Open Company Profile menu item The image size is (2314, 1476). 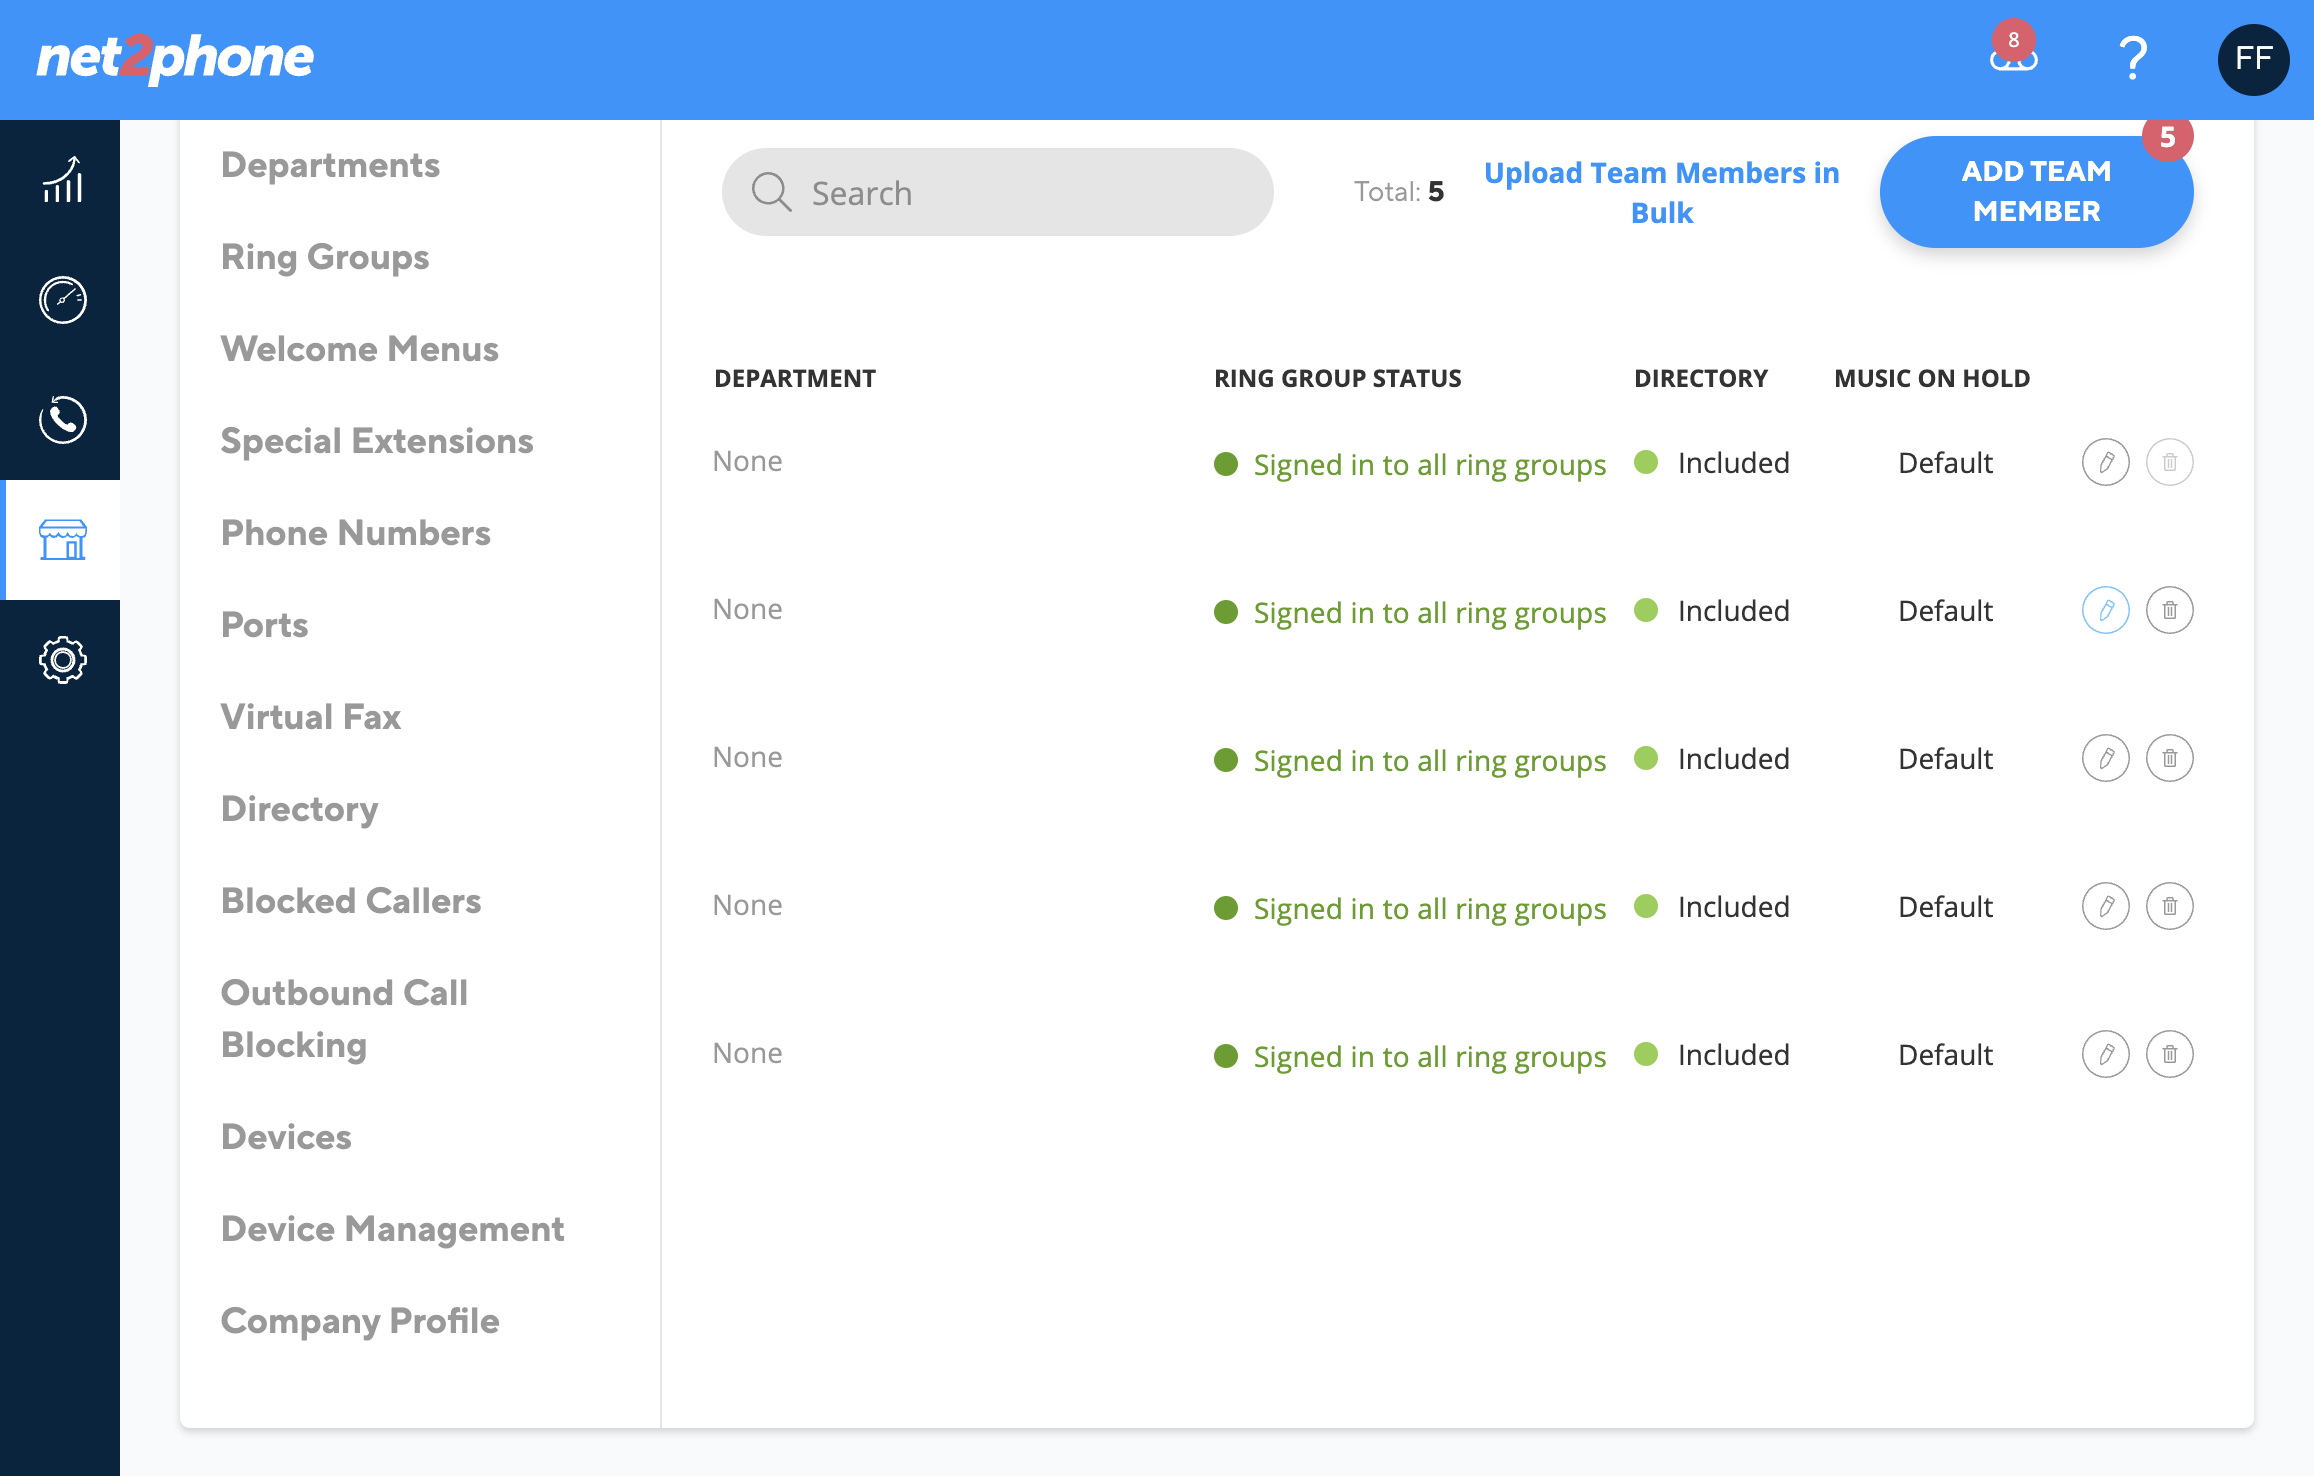360,1321
